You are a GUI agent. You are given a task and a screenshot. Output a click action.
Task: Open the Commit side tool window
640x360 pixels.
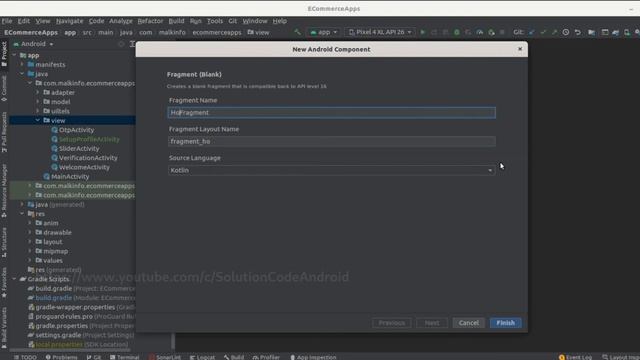(4, 88)
